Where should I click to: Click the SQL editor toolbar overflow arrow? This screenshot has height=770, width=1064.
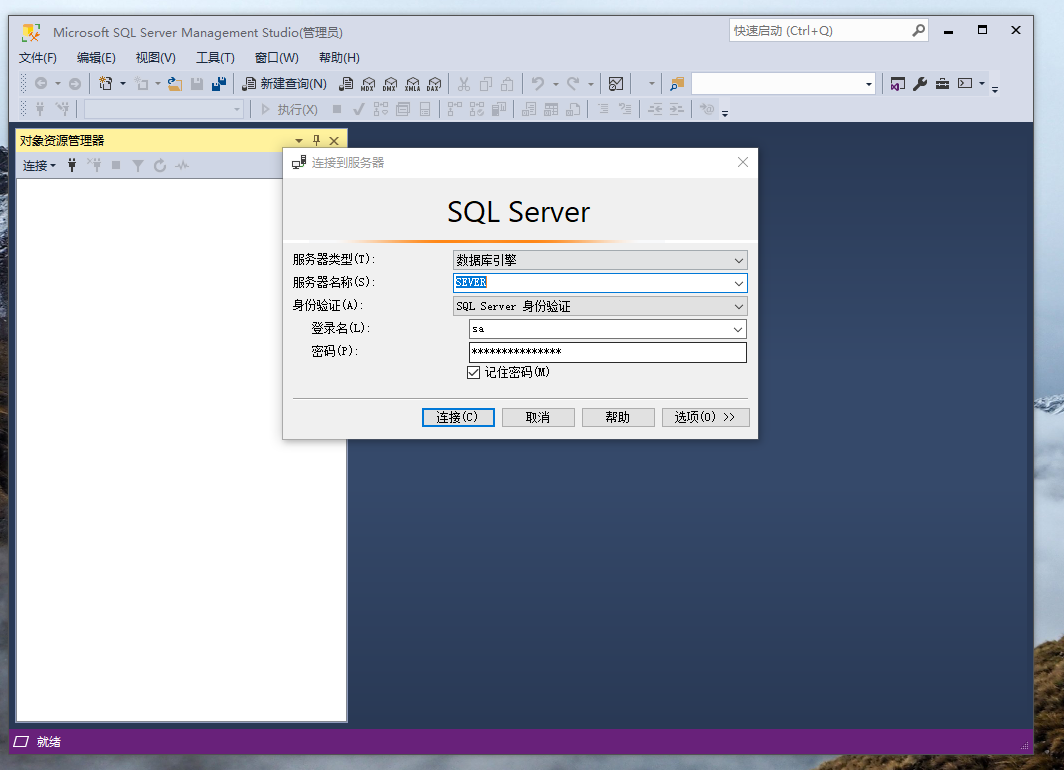coord(725,113)
